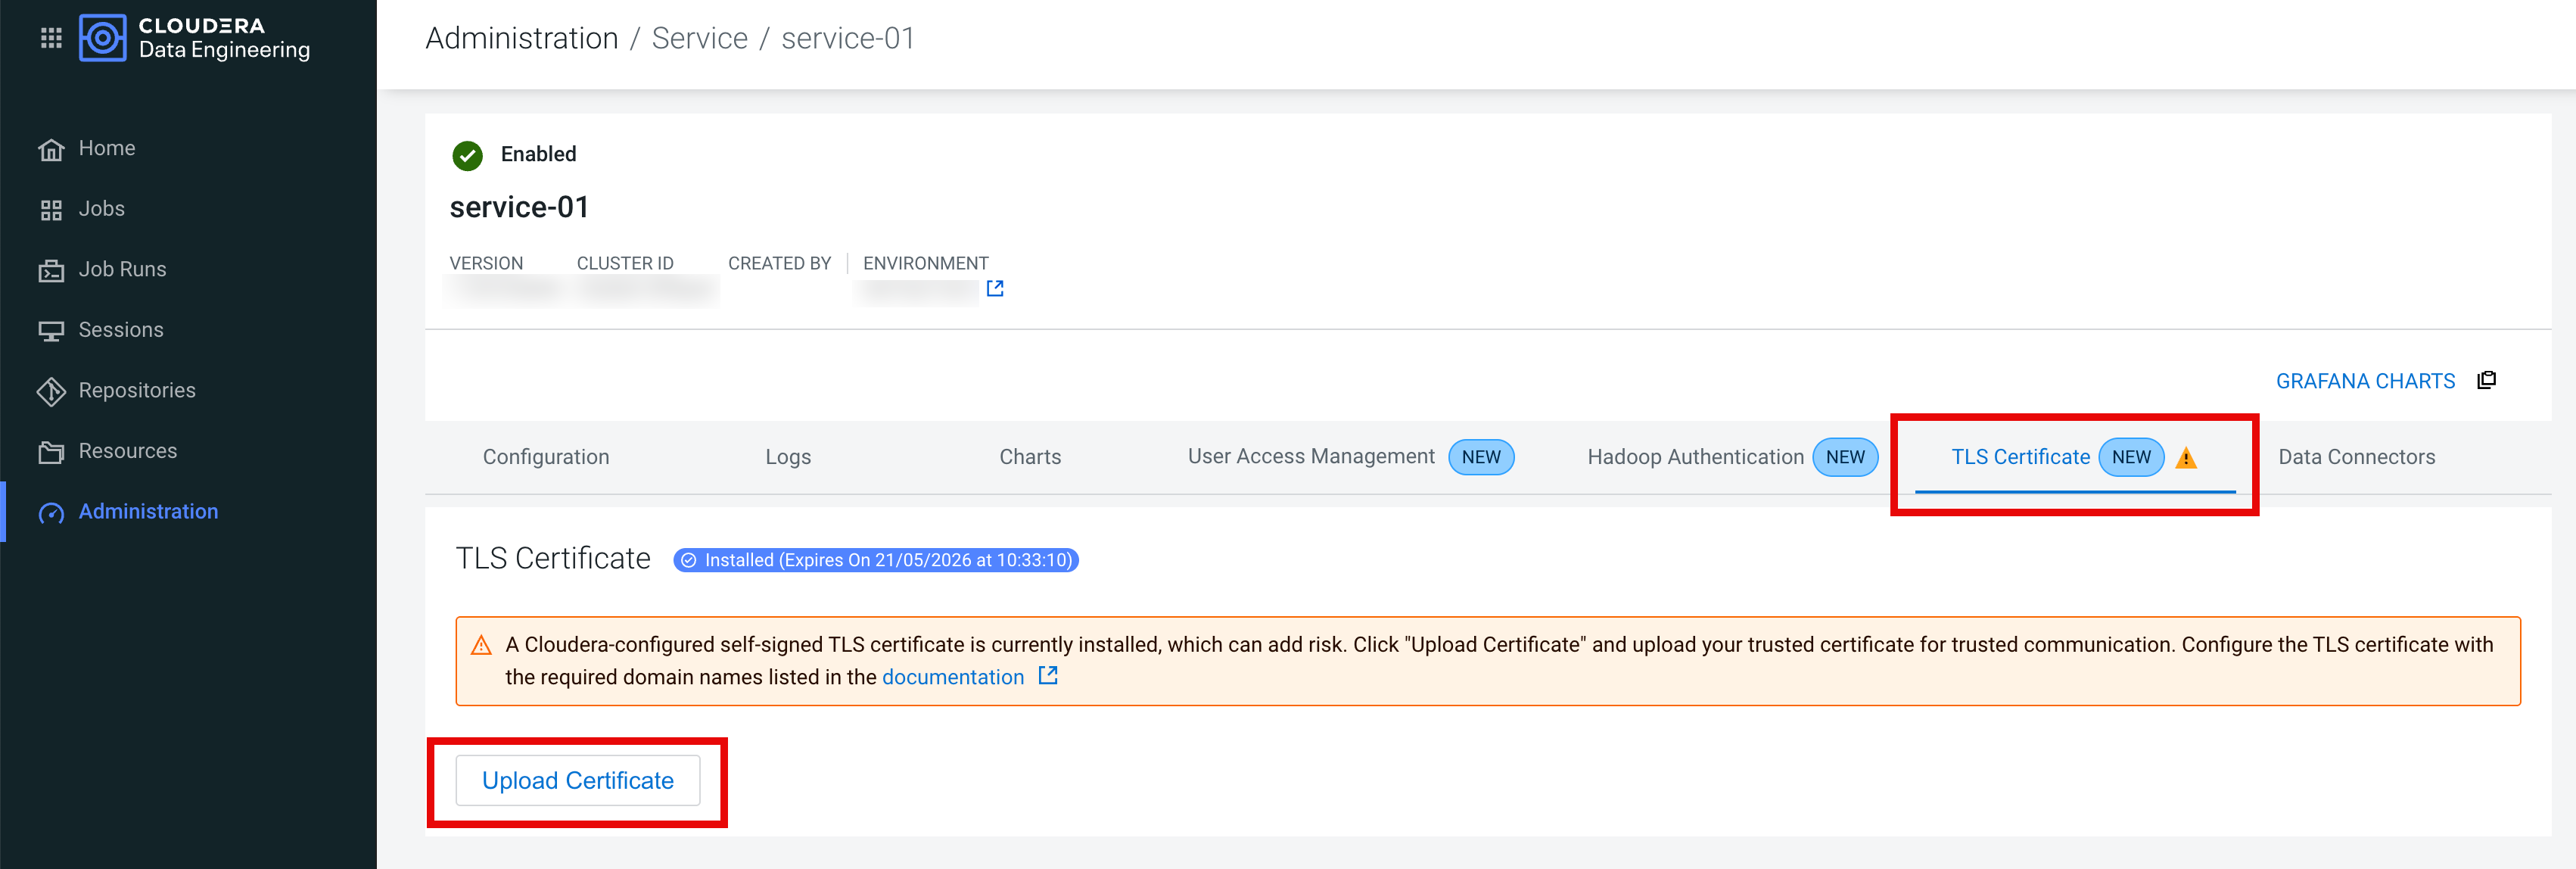Click the Grafana Charts copy icon
2576x869 pixels.
pos(2486,381)
